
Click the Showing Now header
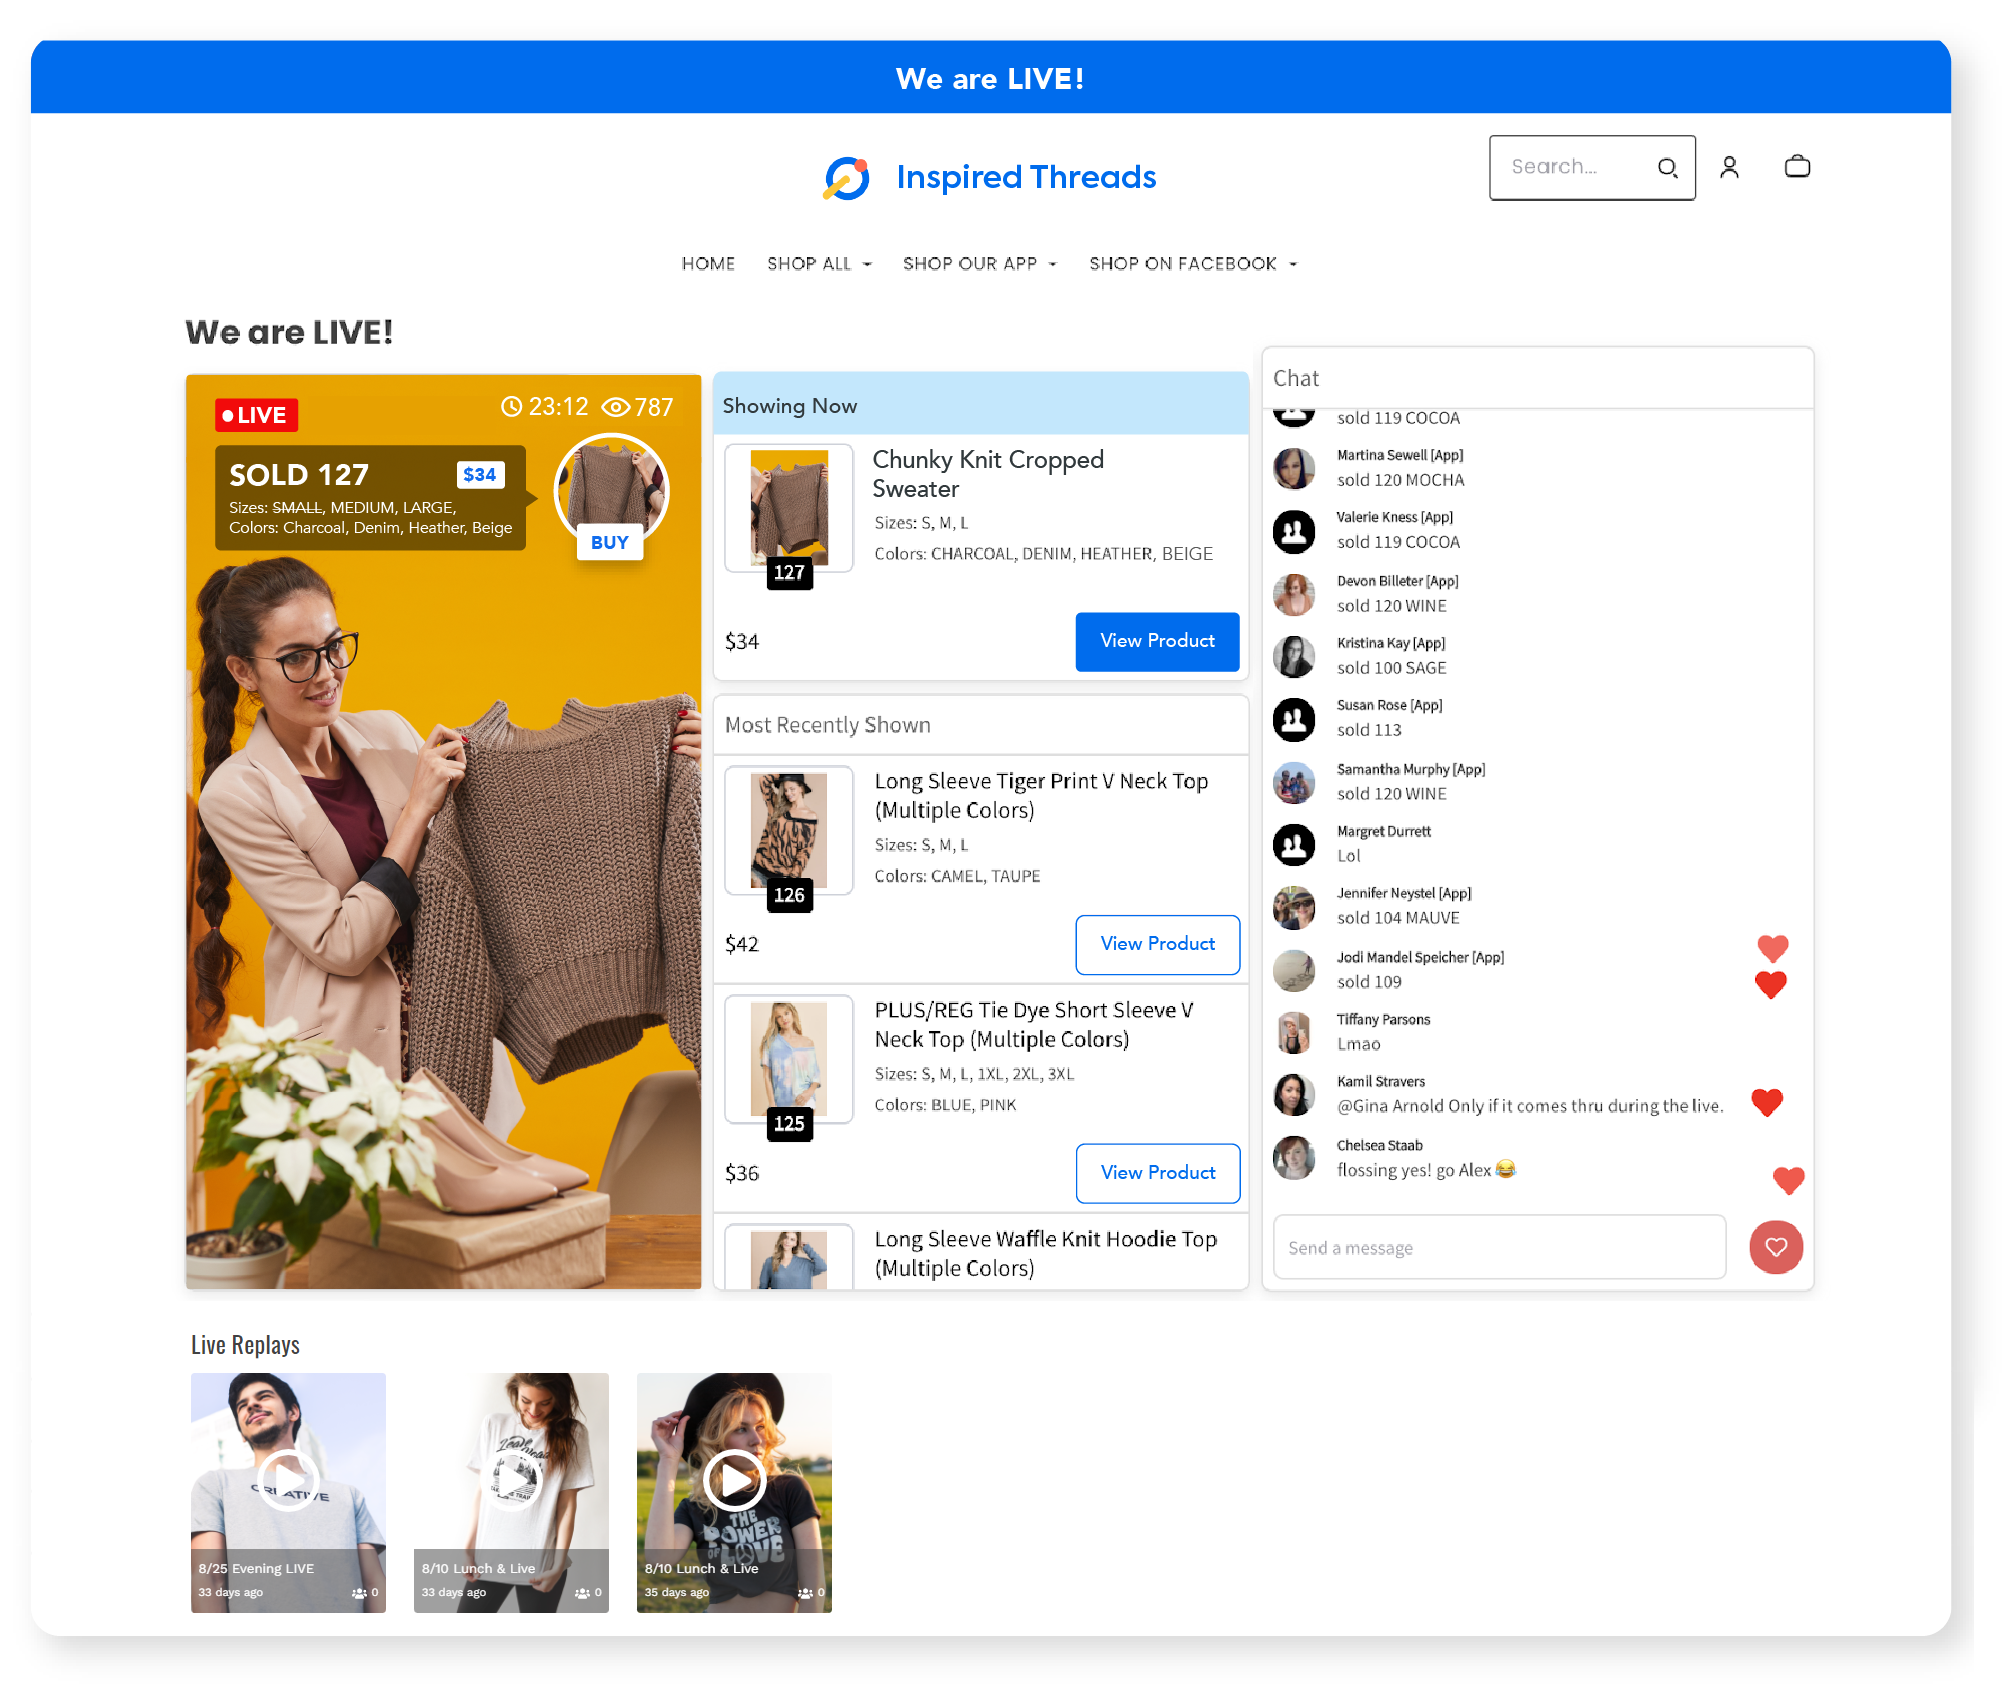tap(981, 405)
